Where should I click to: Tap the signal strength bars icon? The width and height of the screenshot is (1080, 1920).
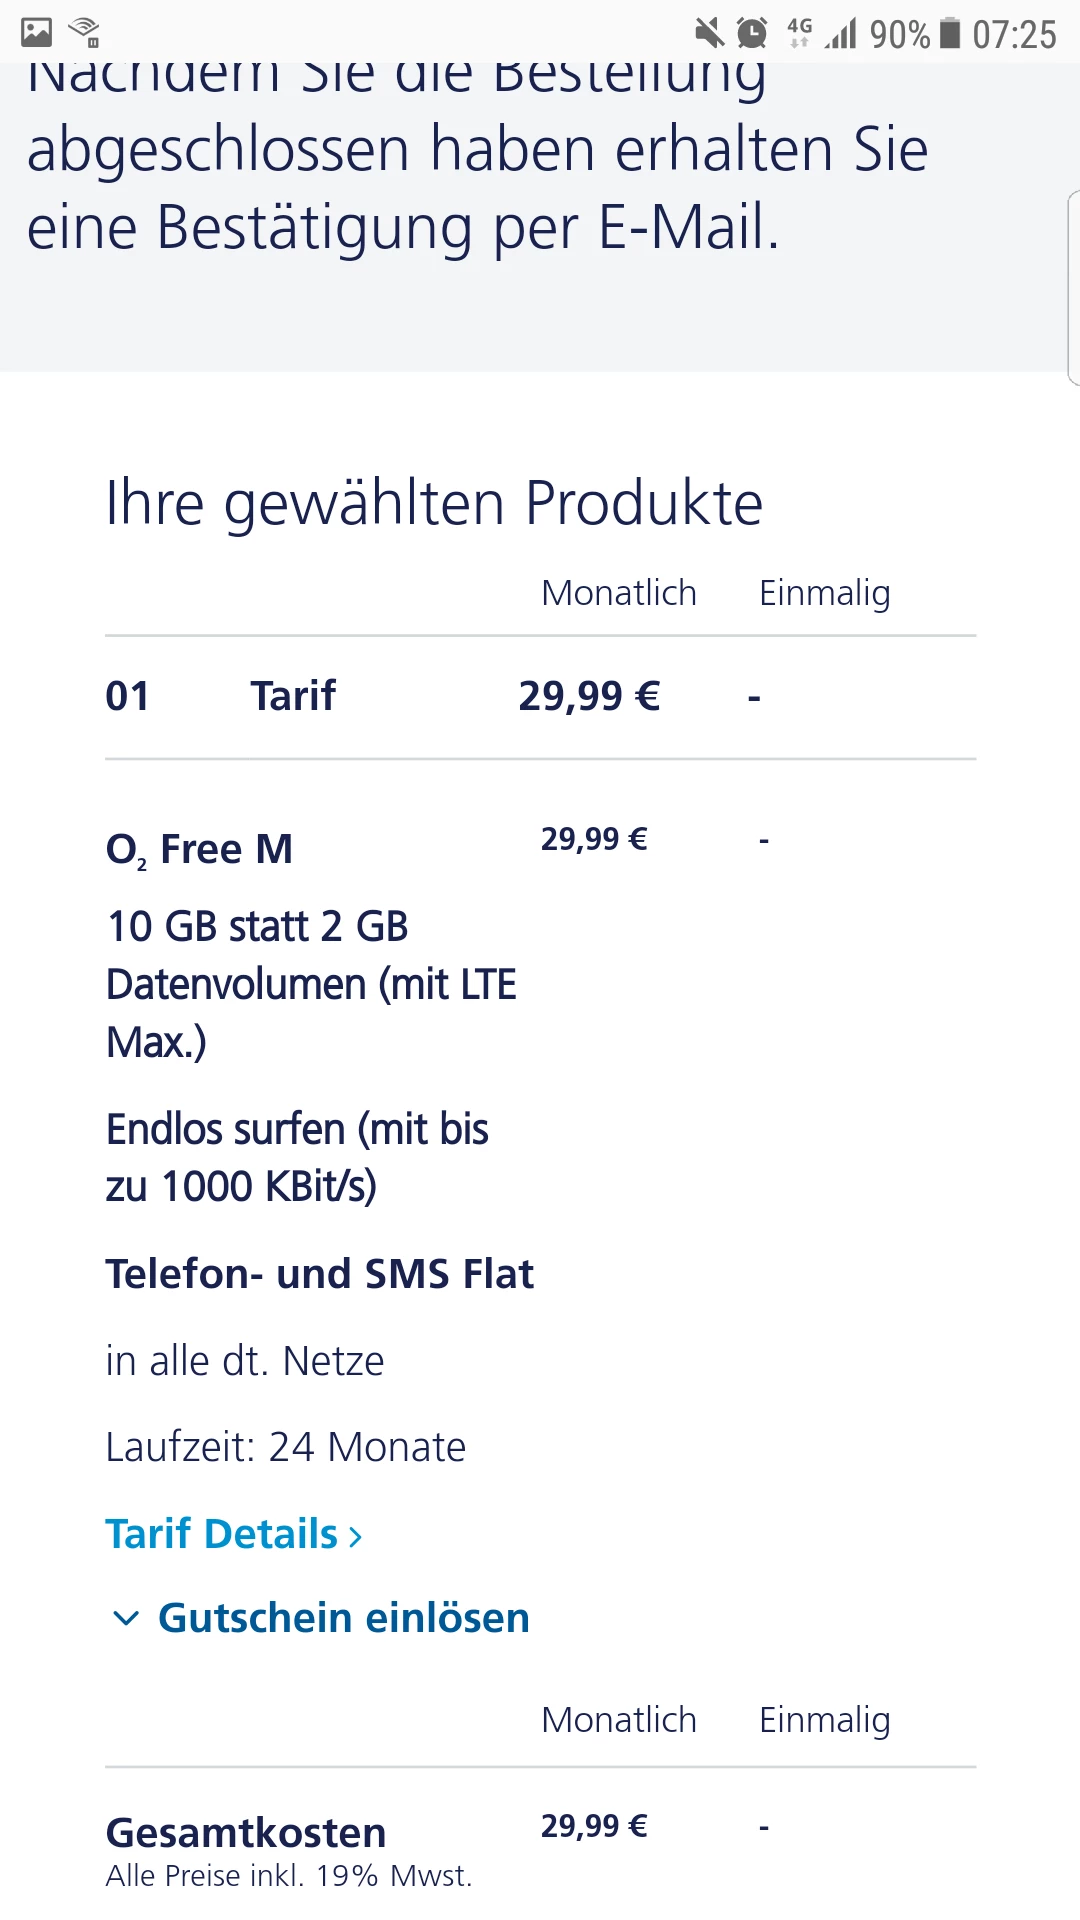(841, 34)
